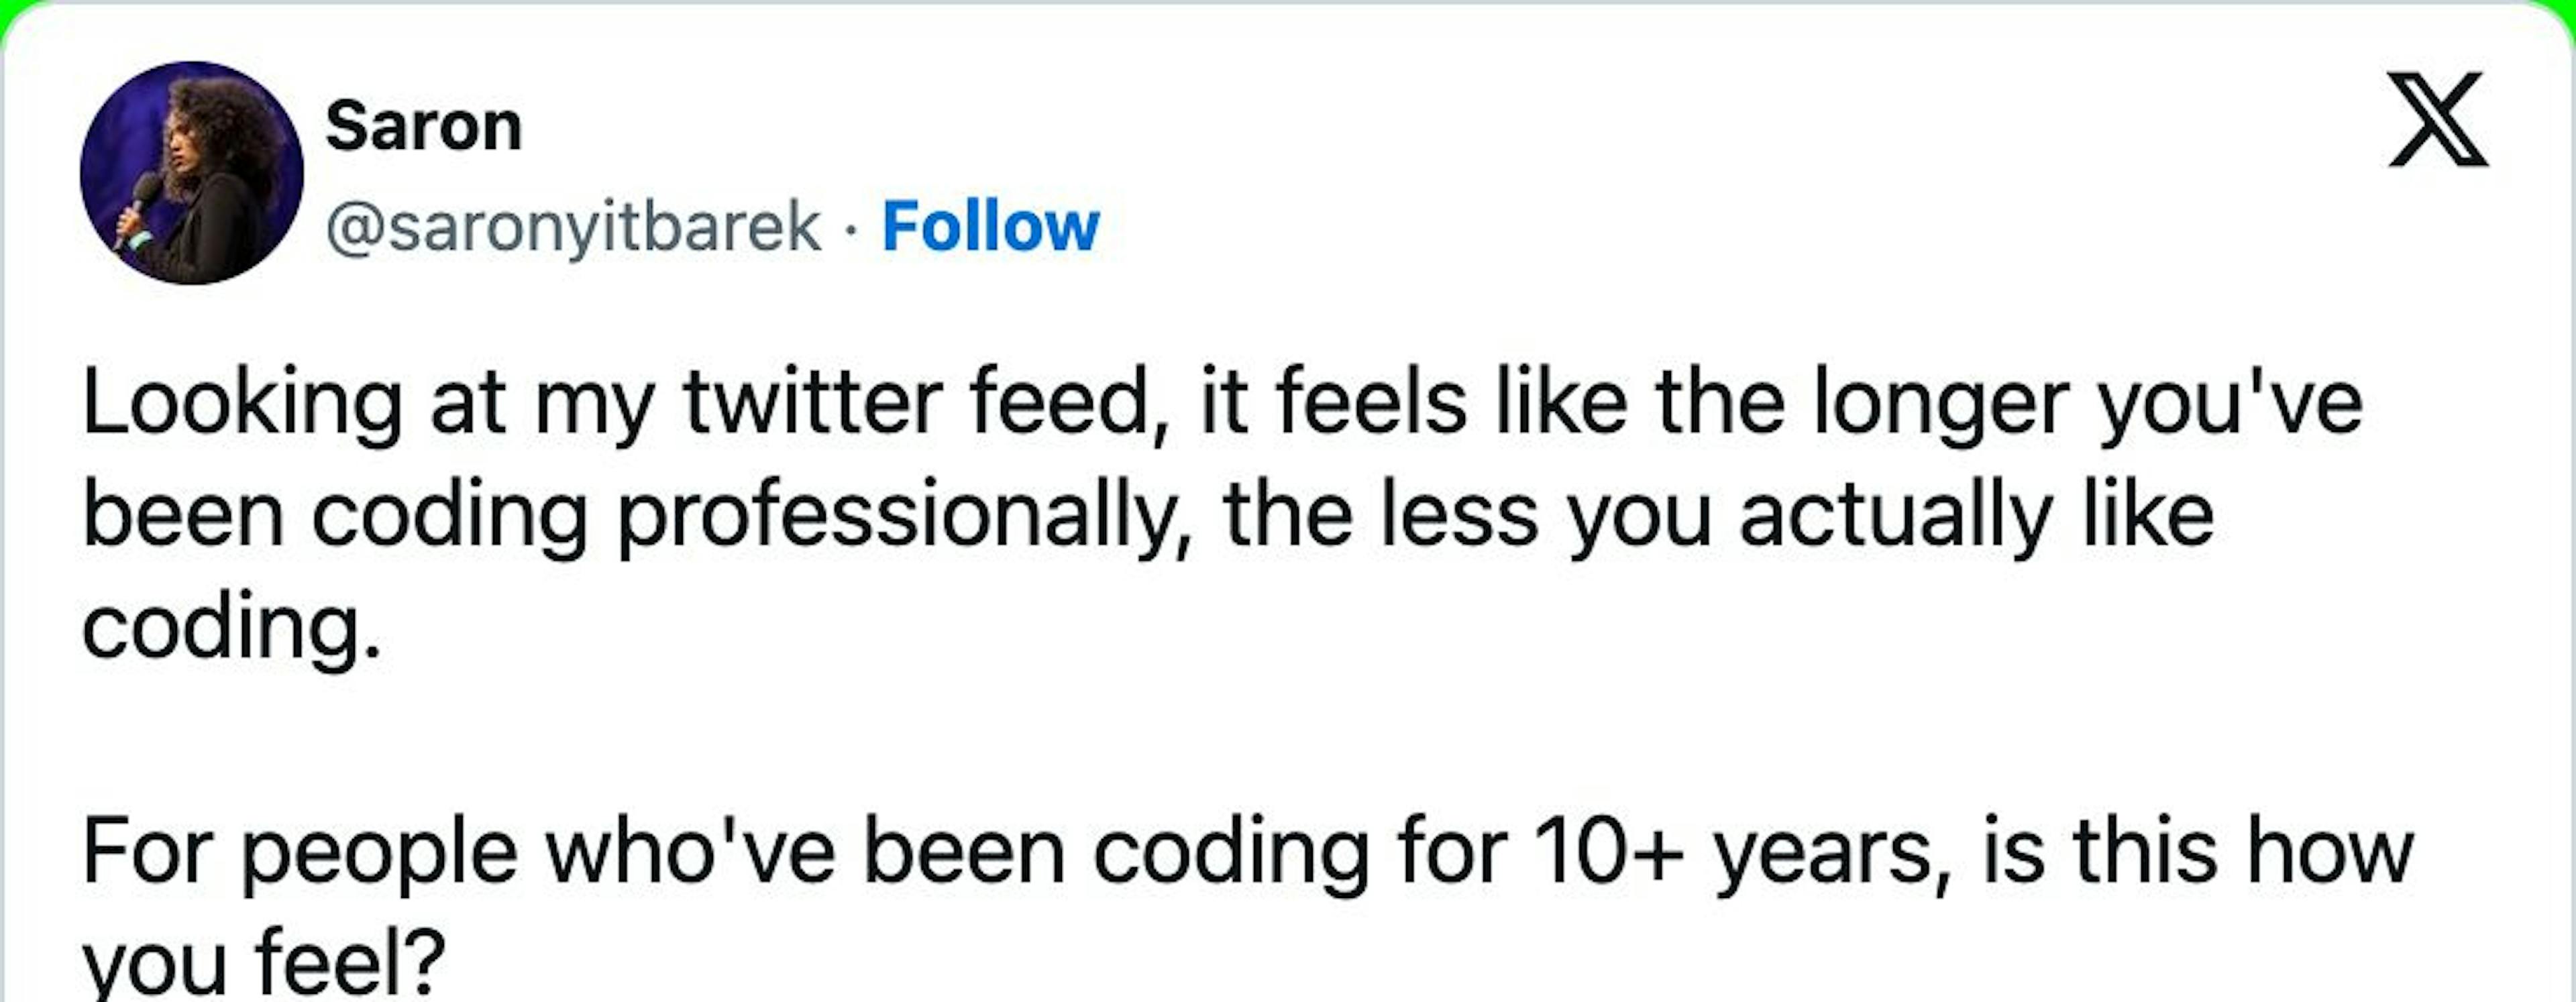
Task: Click the word "people" in the tweet
Action: point(380,854)
